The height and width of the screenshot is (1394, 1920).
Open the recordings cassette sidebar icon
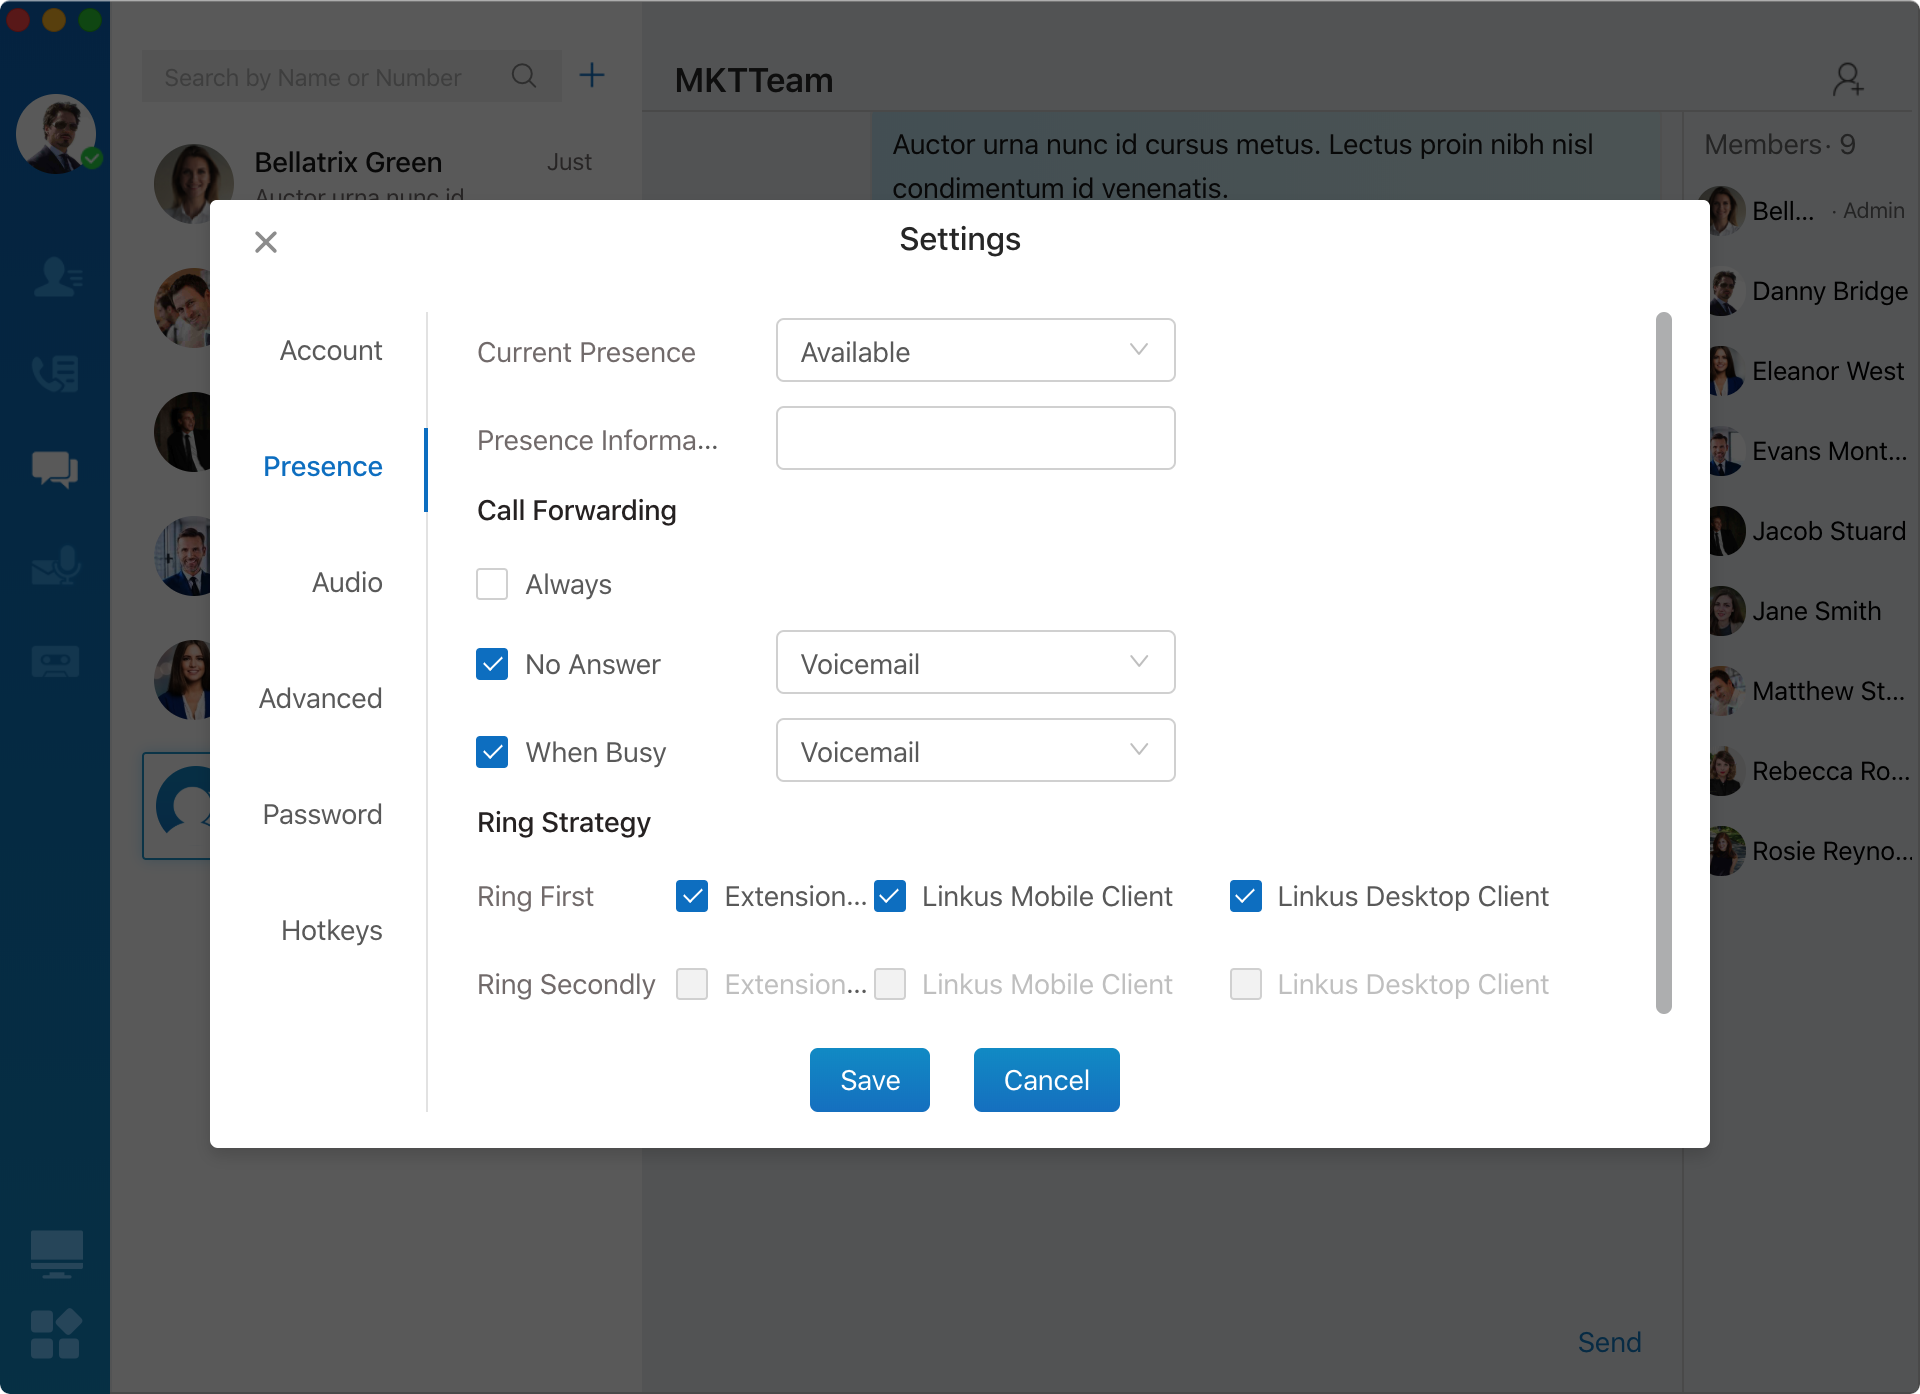point(56,661)
